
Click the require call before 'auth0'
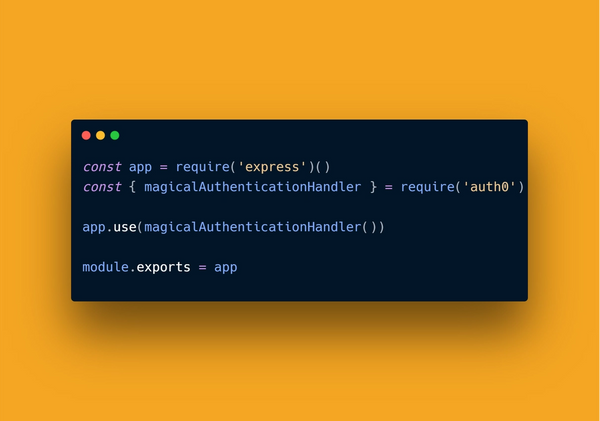(427, 187)
